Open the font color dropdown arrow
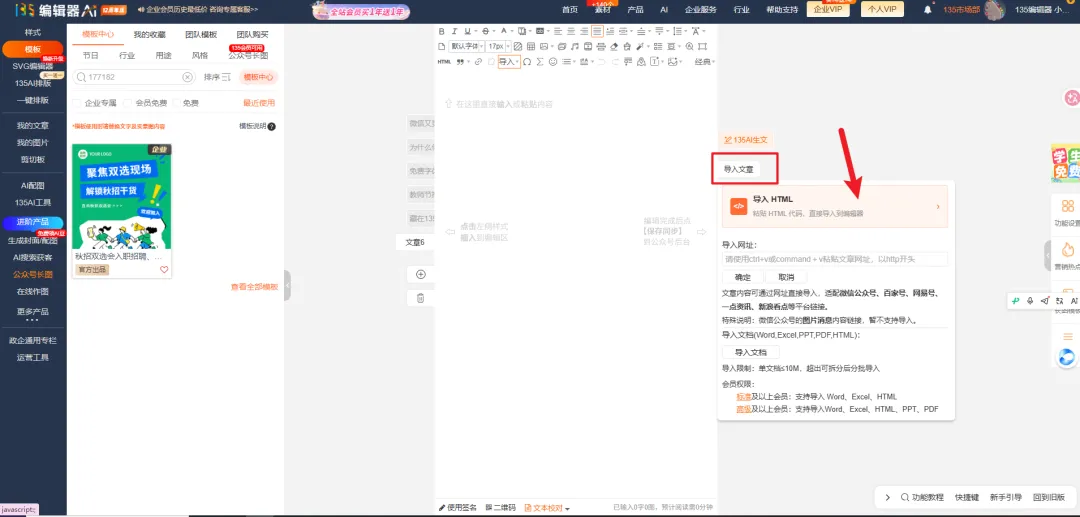1080x517 pixels. pos(512,31)
